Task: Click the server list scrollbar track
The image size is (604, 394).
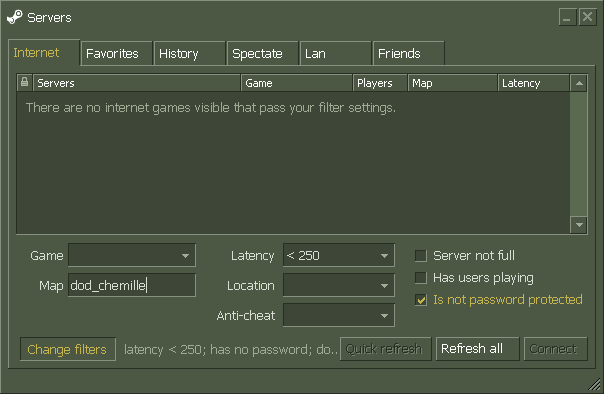Action: point(579,154)
